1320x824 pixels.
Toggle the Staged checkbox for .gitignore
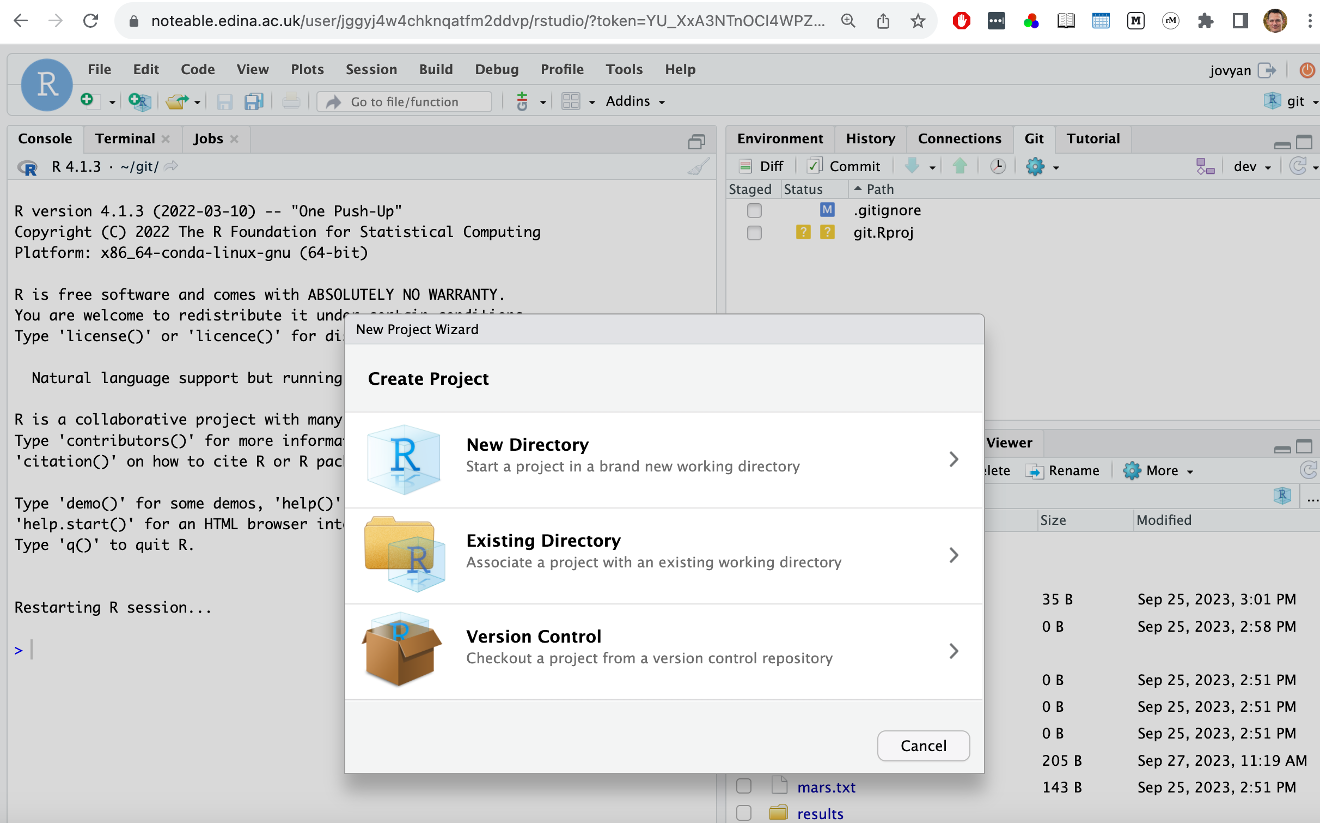754,210
